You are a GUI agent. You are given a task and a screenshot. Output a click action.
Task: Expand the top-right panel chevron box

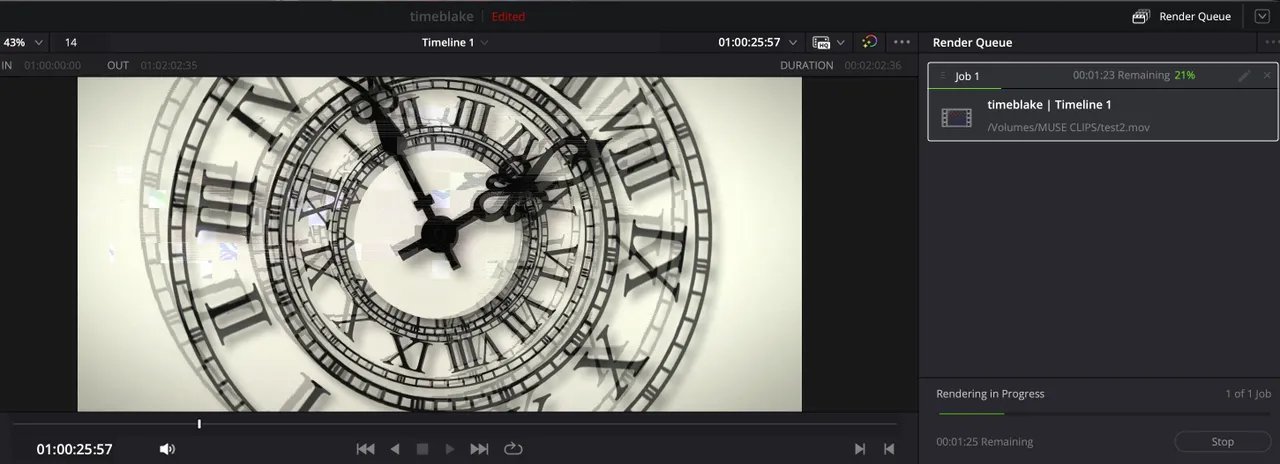click(x=1260, y=16)
